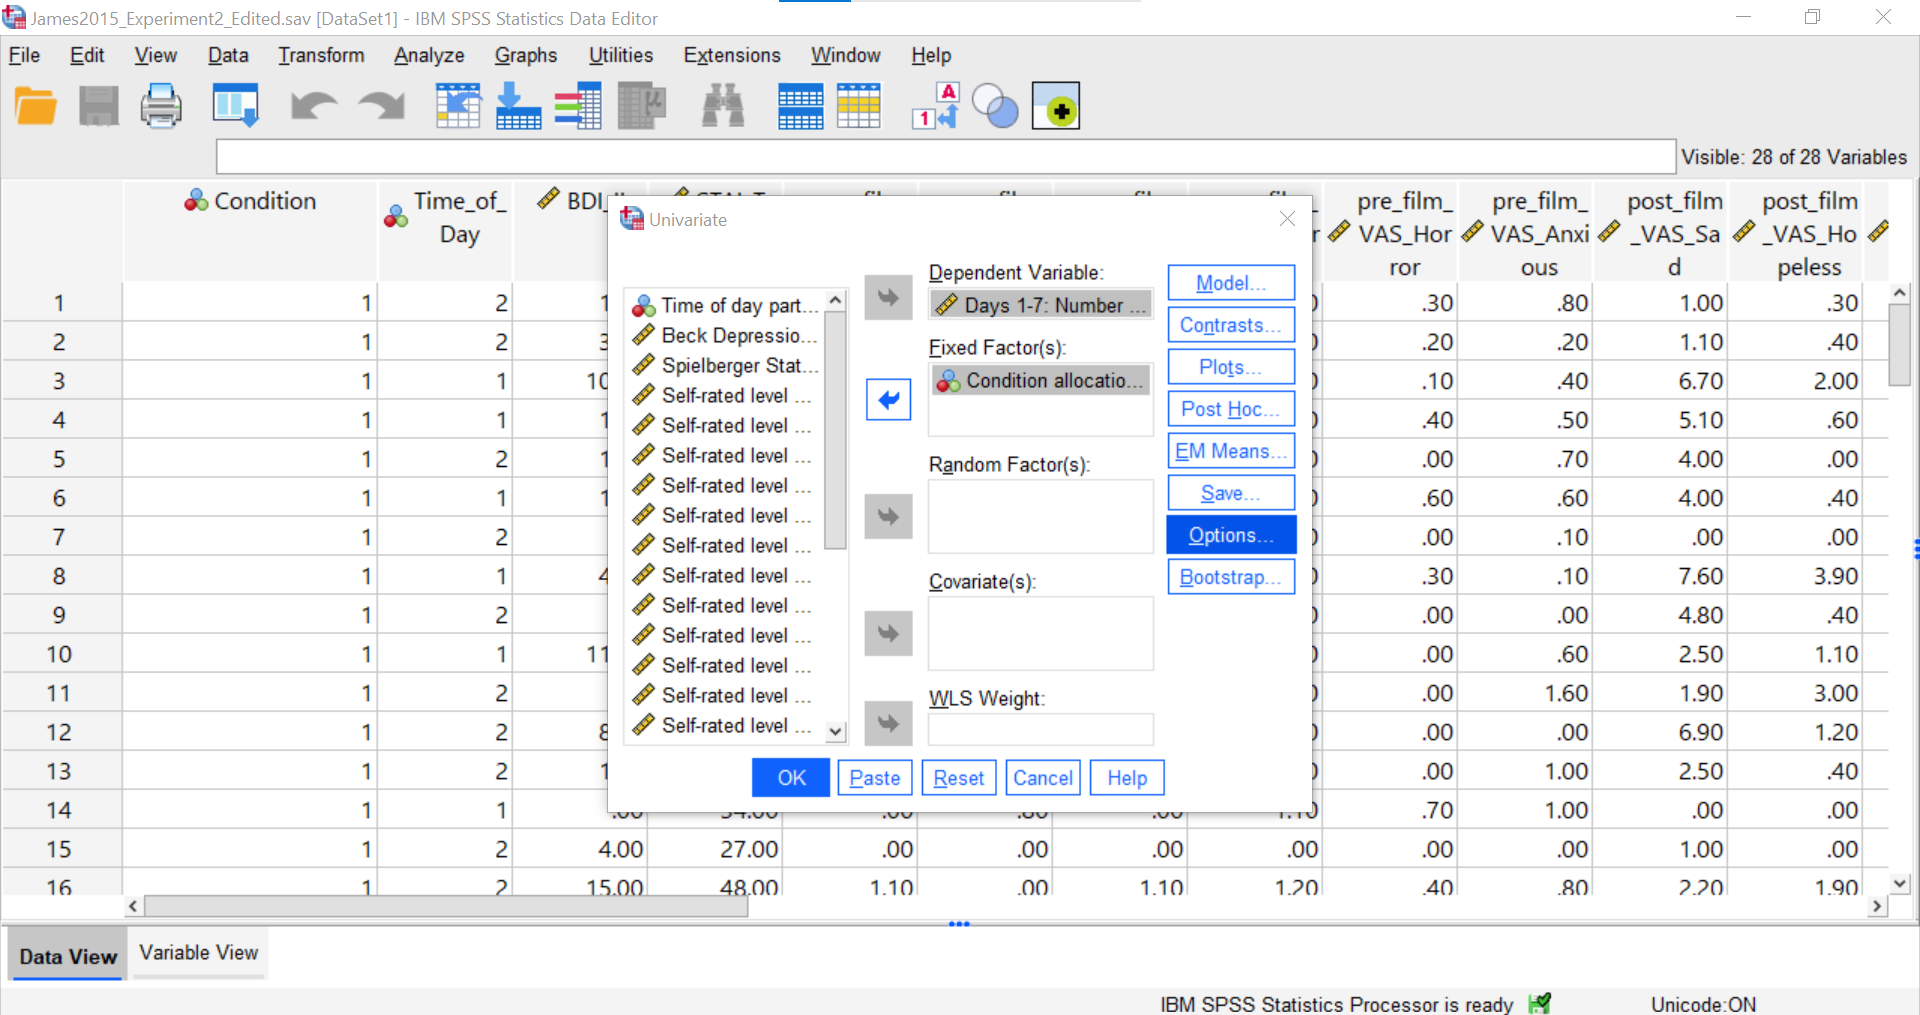This screenshot has height=1015, width=1920.
Task: Reset the Univariate dialog
Action: [x=959, y=778]
